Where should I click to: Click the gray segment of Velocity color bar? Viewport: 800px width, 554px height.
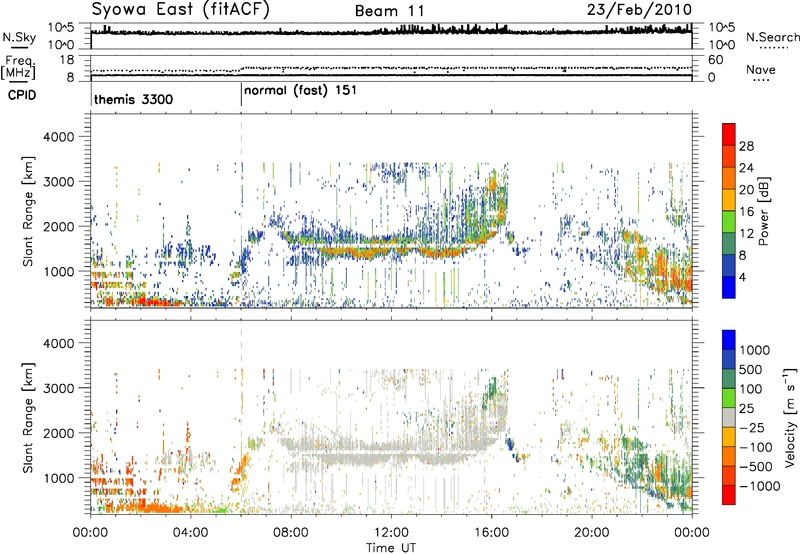[729, 417]
